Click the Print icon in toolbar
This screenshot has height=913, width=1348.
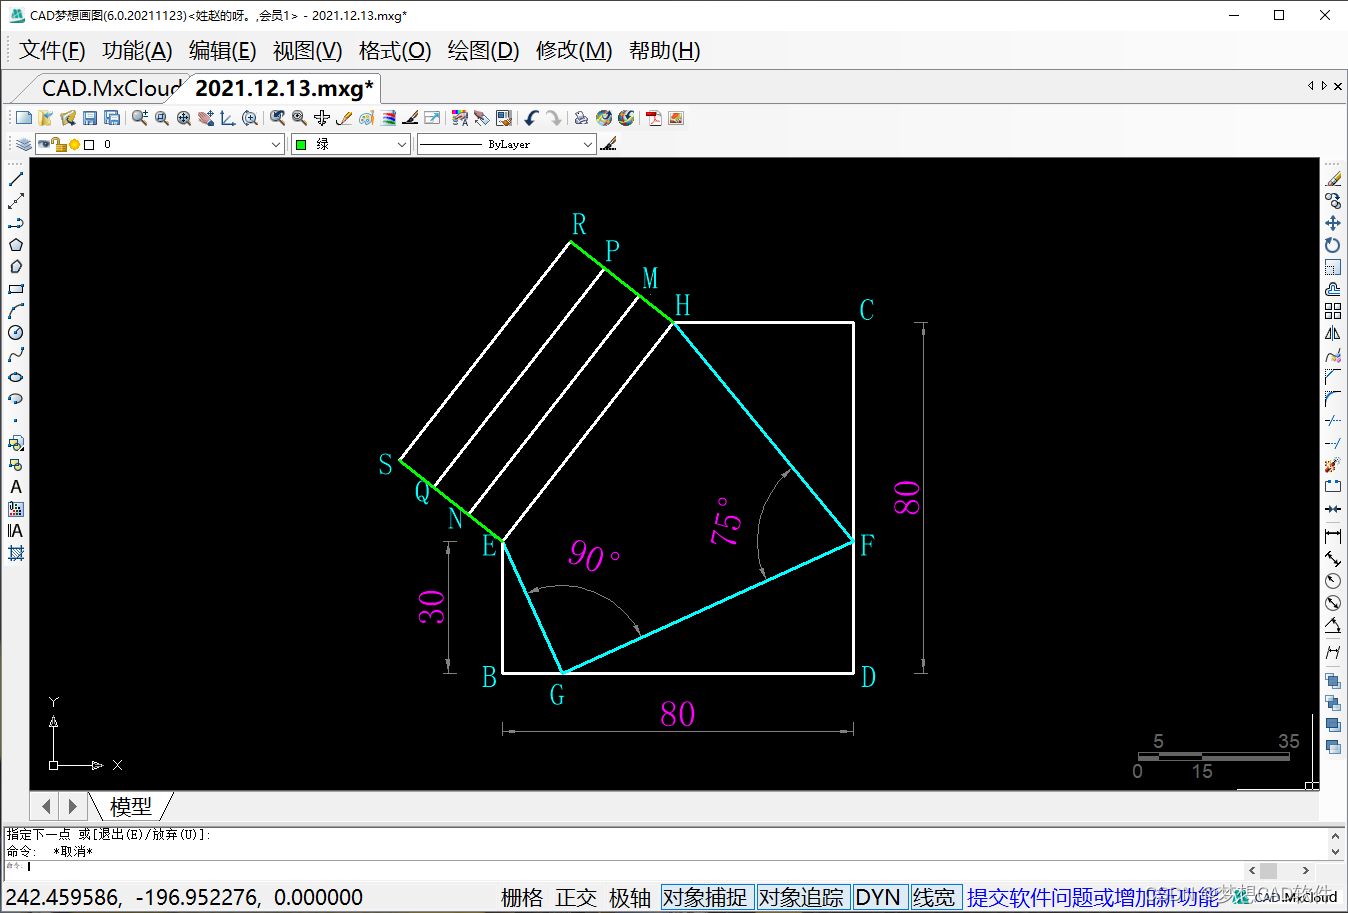pos(581,118)
